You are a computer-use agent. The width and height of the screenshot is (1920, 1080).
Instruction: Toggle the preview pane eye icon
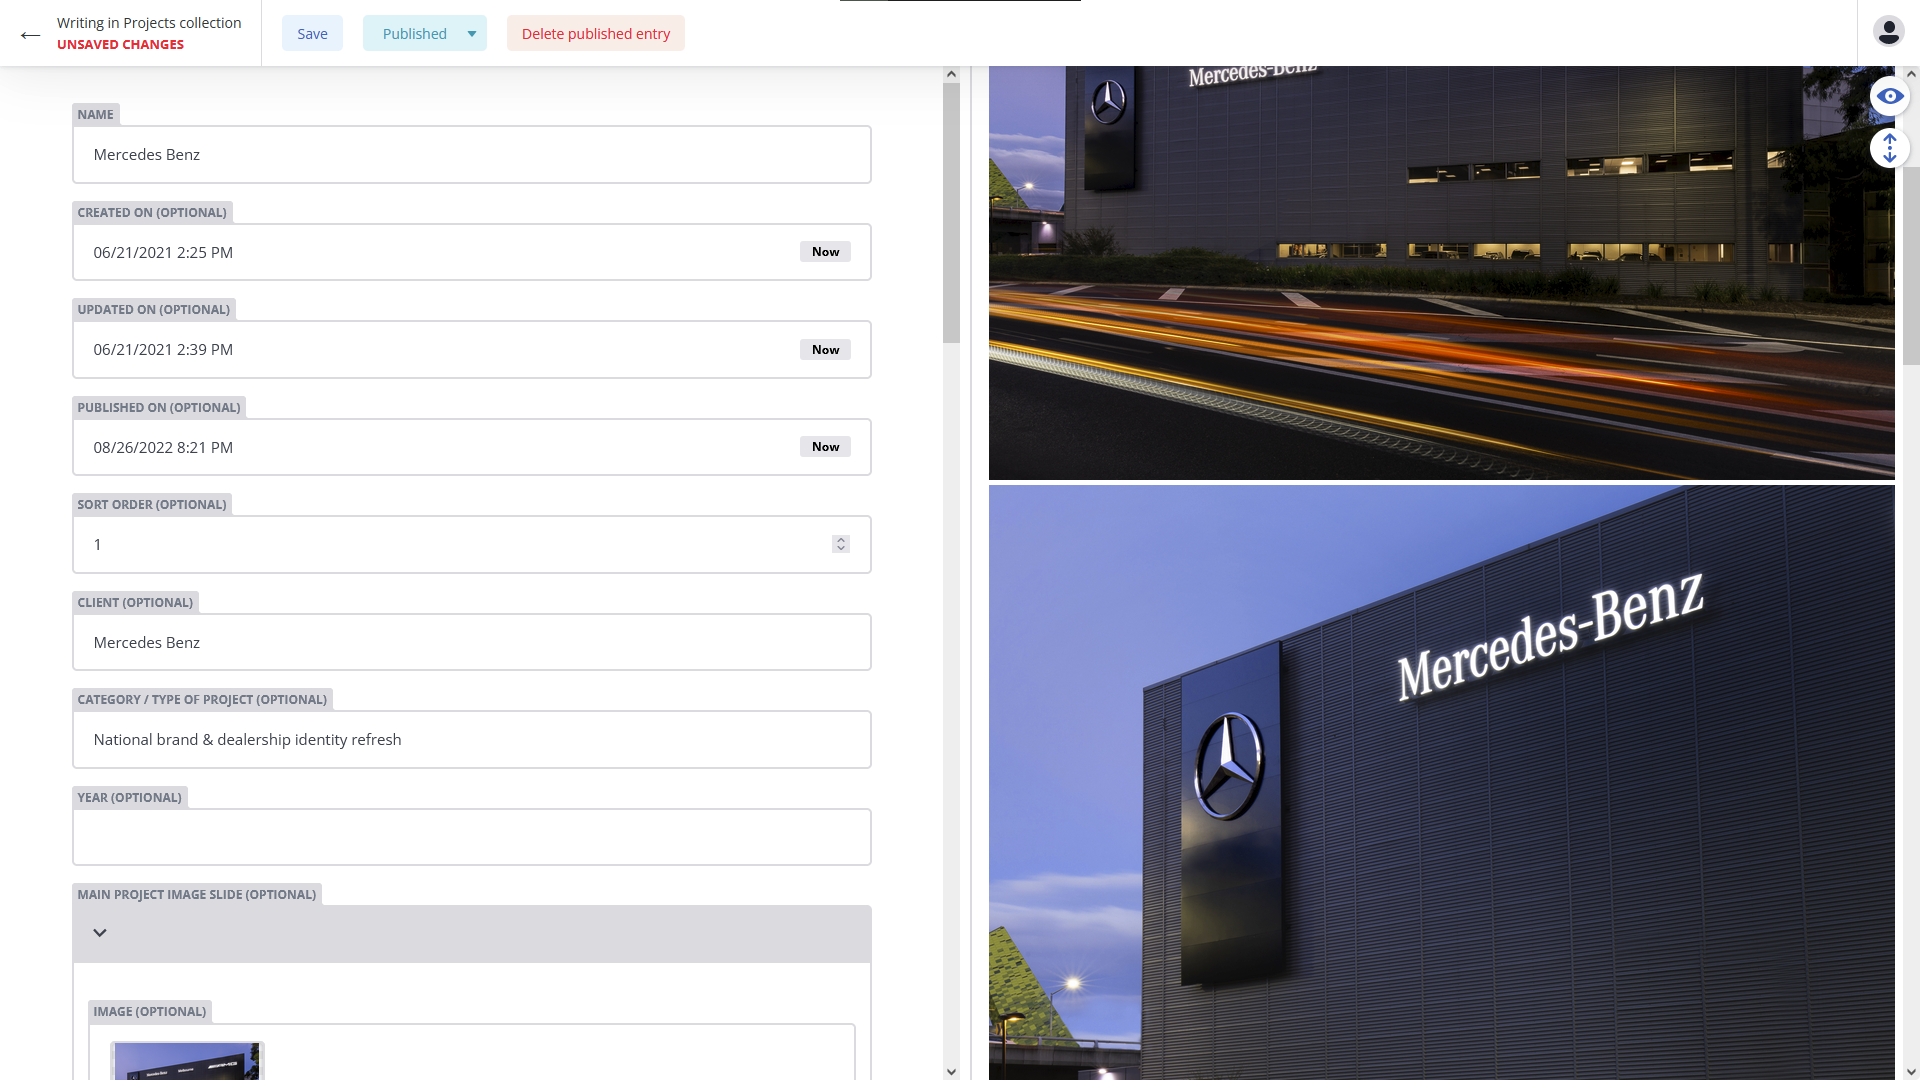click(x=1889, y=96)
